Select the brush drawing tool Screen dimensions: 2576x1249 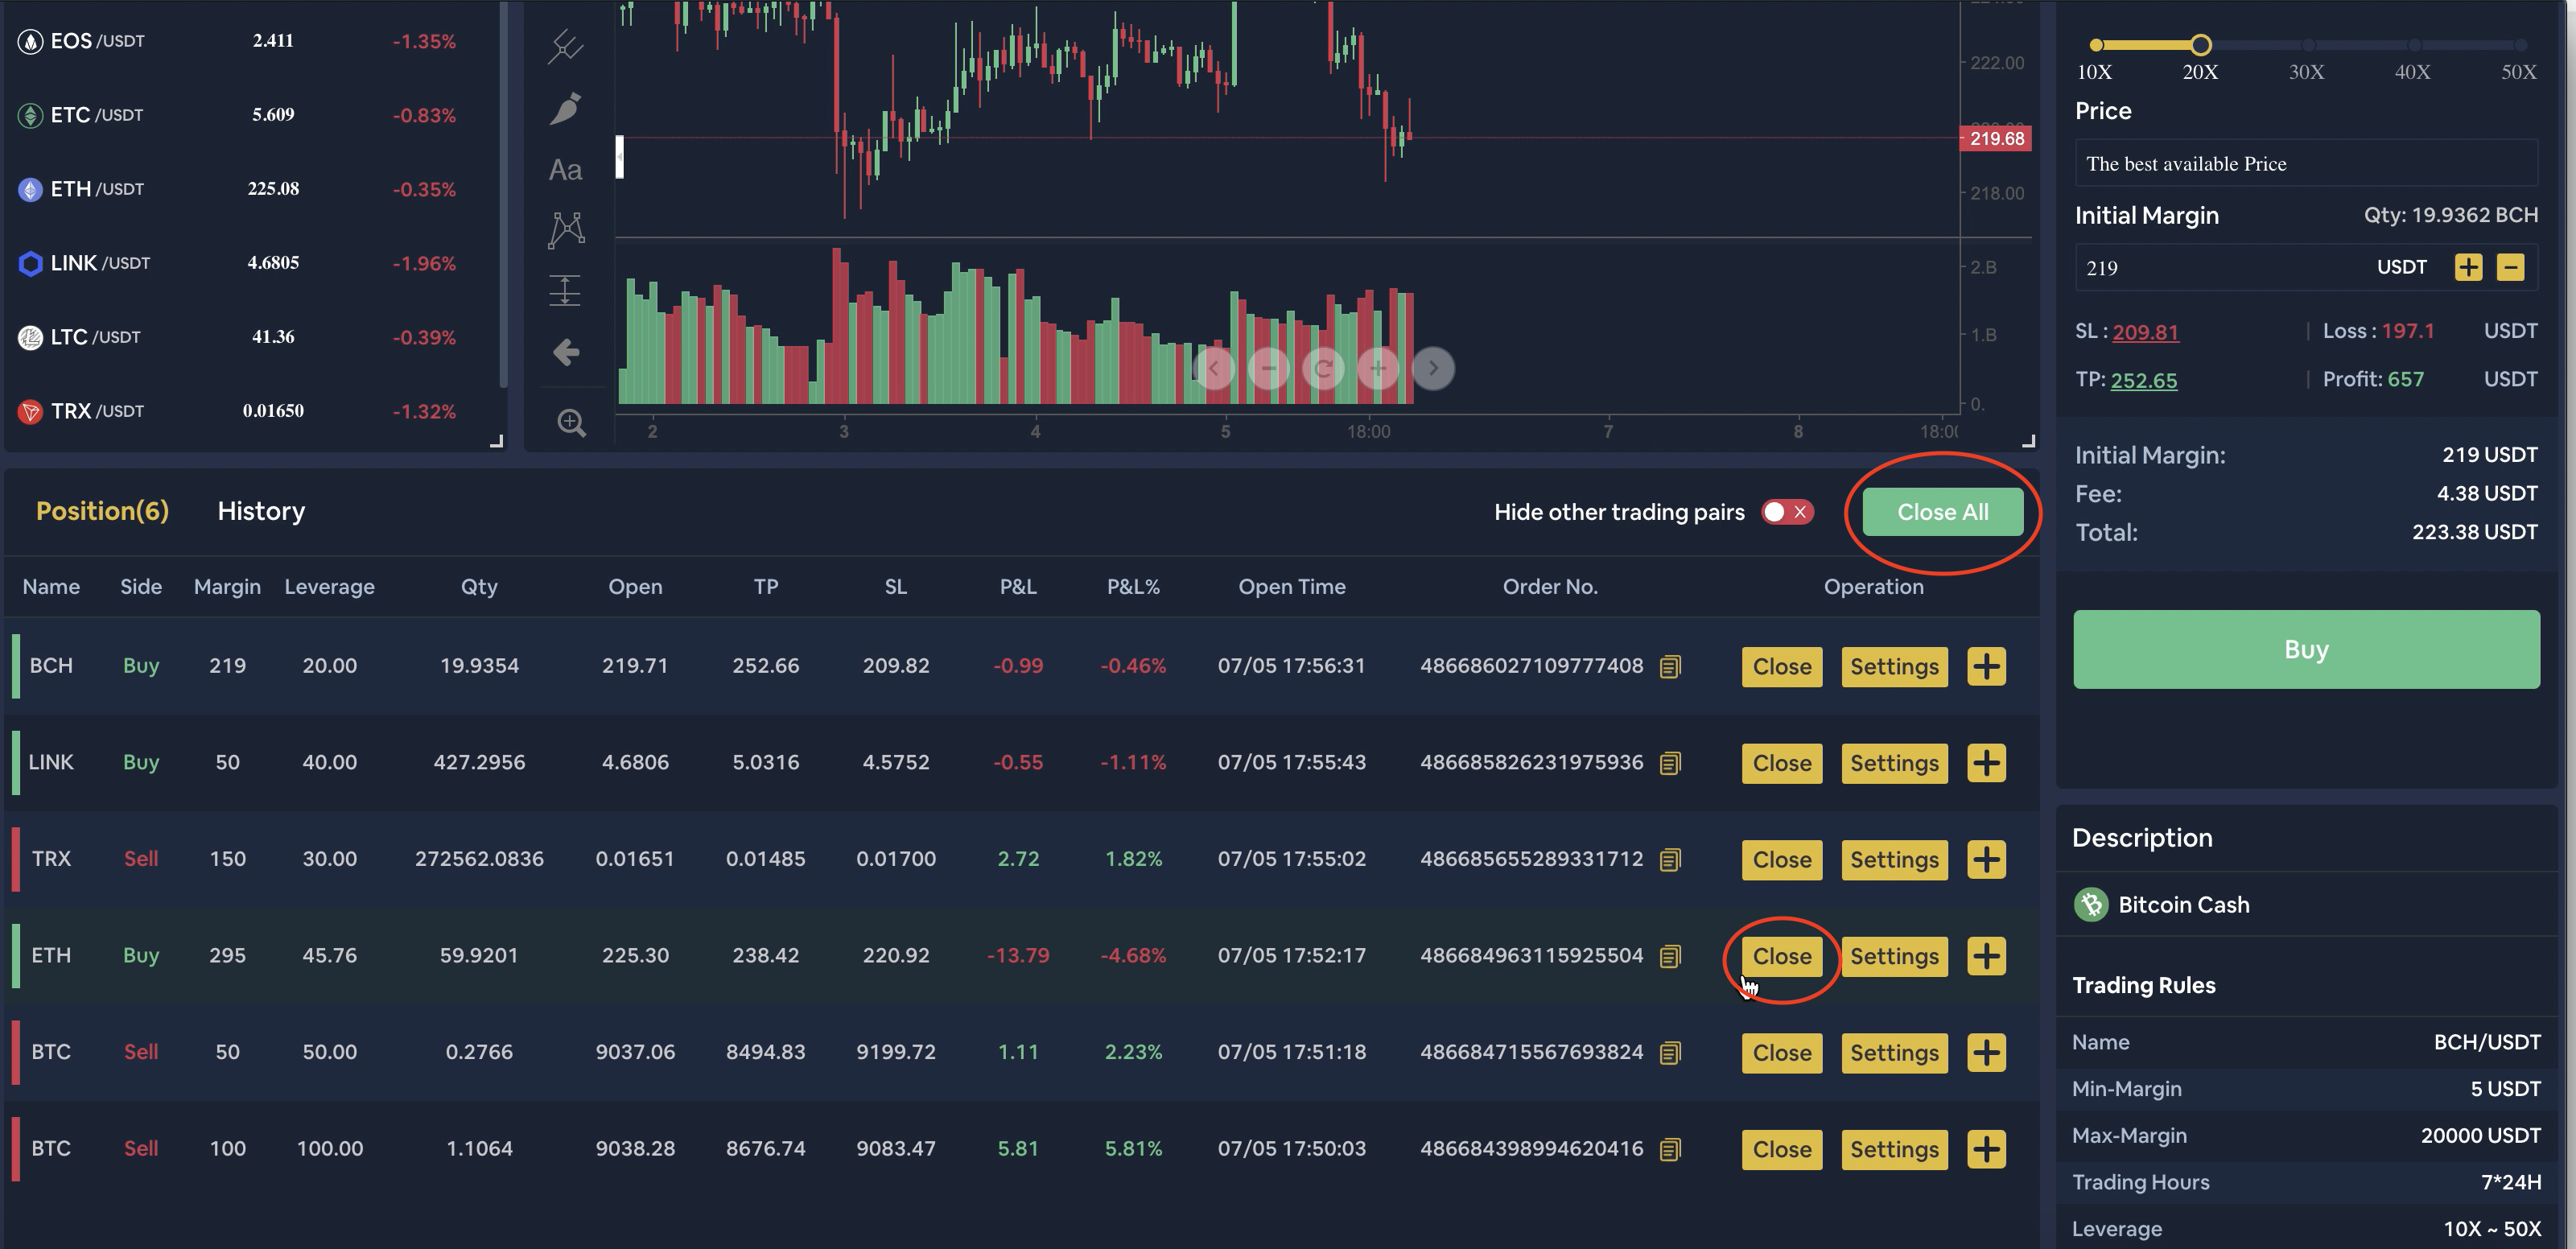(x=565, y=108)
